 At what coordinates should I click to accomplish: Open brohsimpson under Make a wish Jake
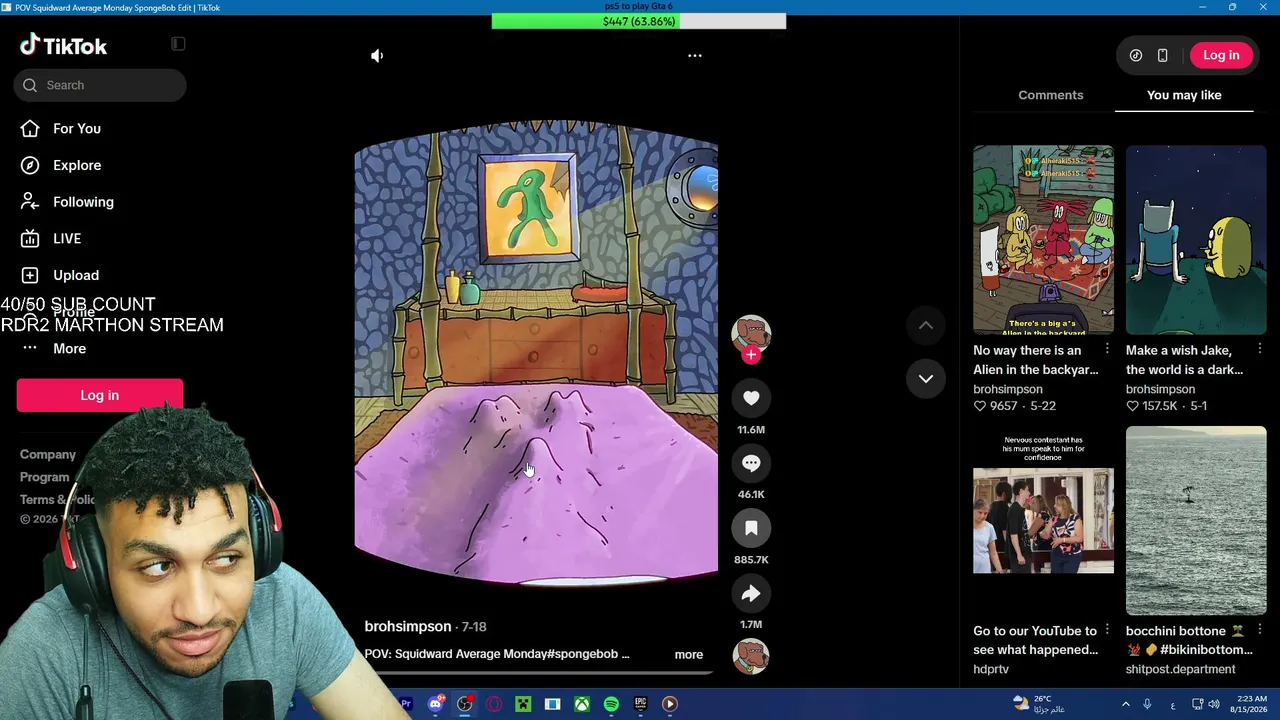tap(1160, 389)
